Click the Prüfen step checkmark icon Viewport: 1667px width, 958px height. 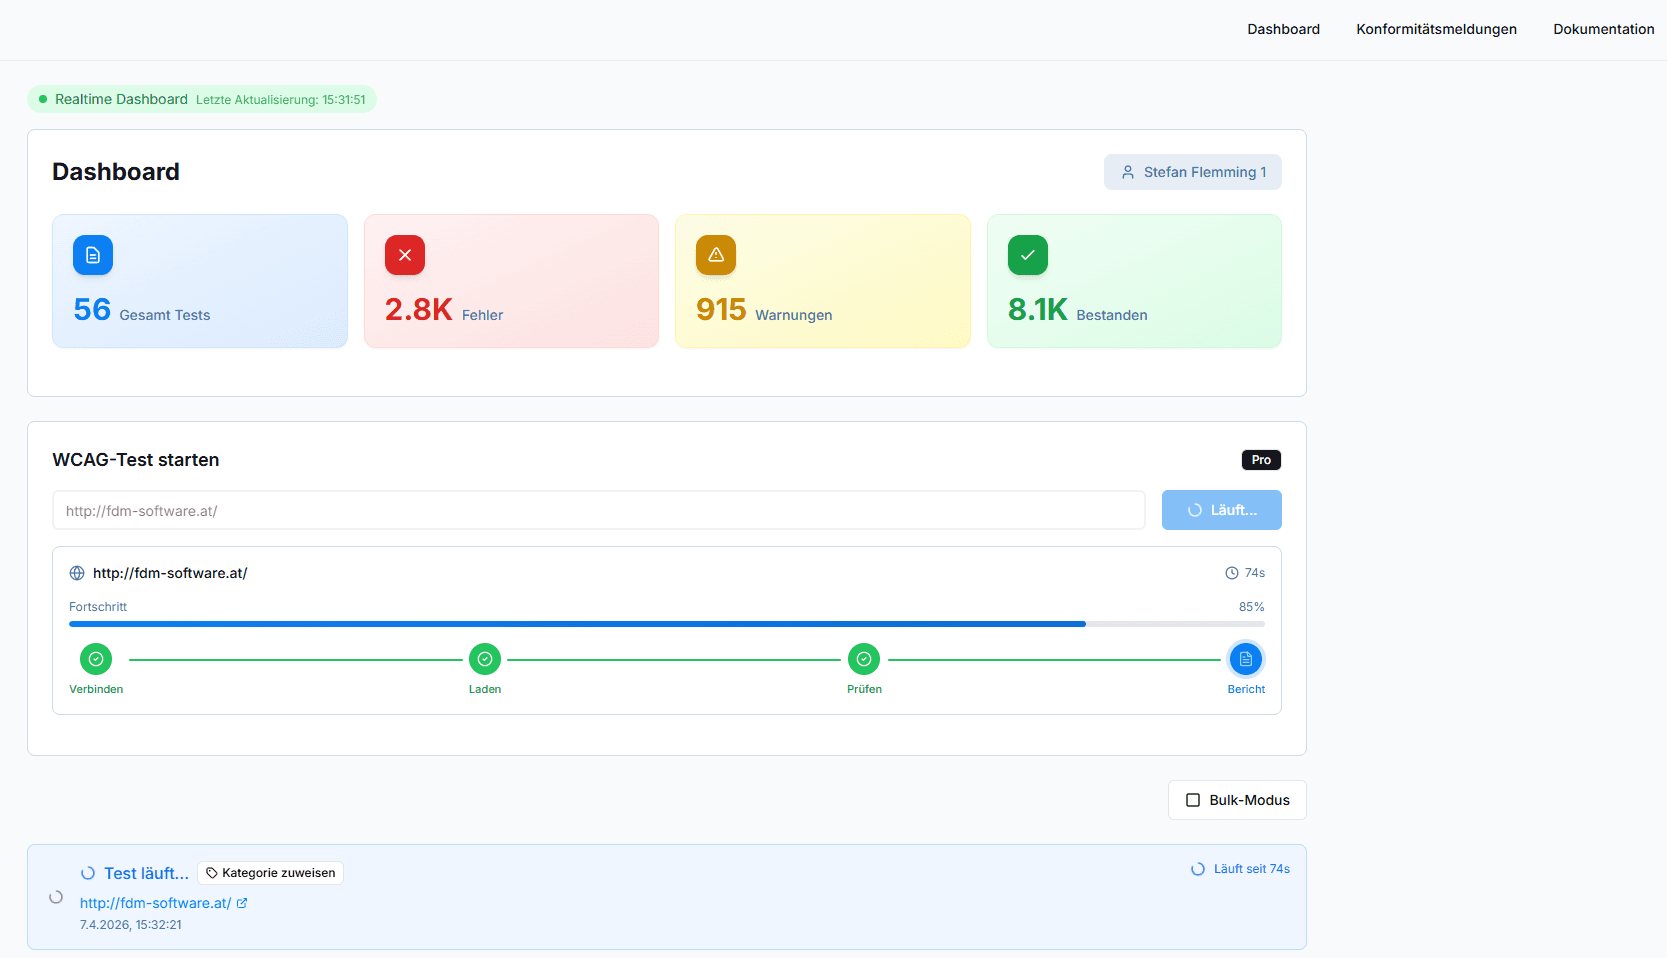point(864,659)
